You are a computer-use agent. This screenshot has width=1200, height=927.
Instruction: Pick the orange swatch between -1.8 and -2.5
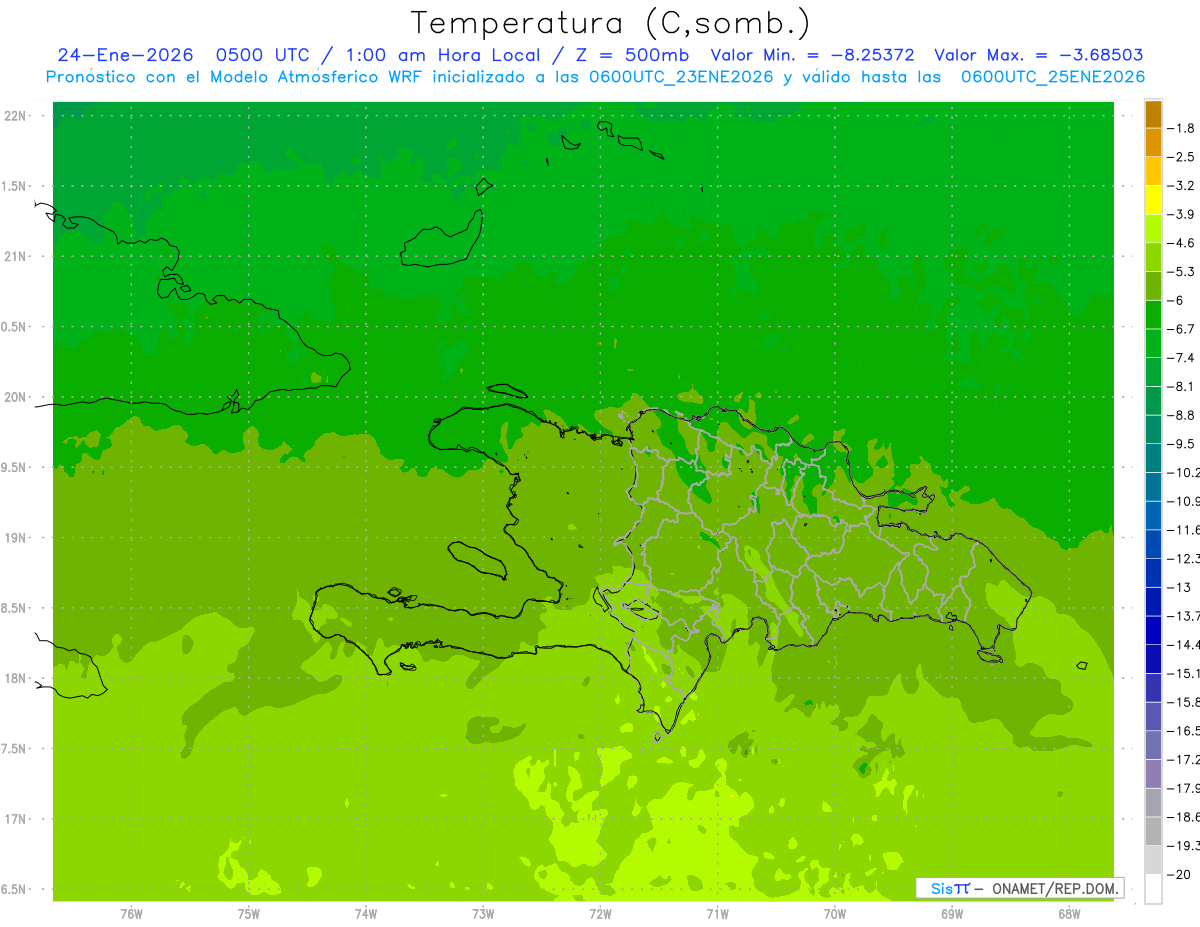pos(1153,143)
